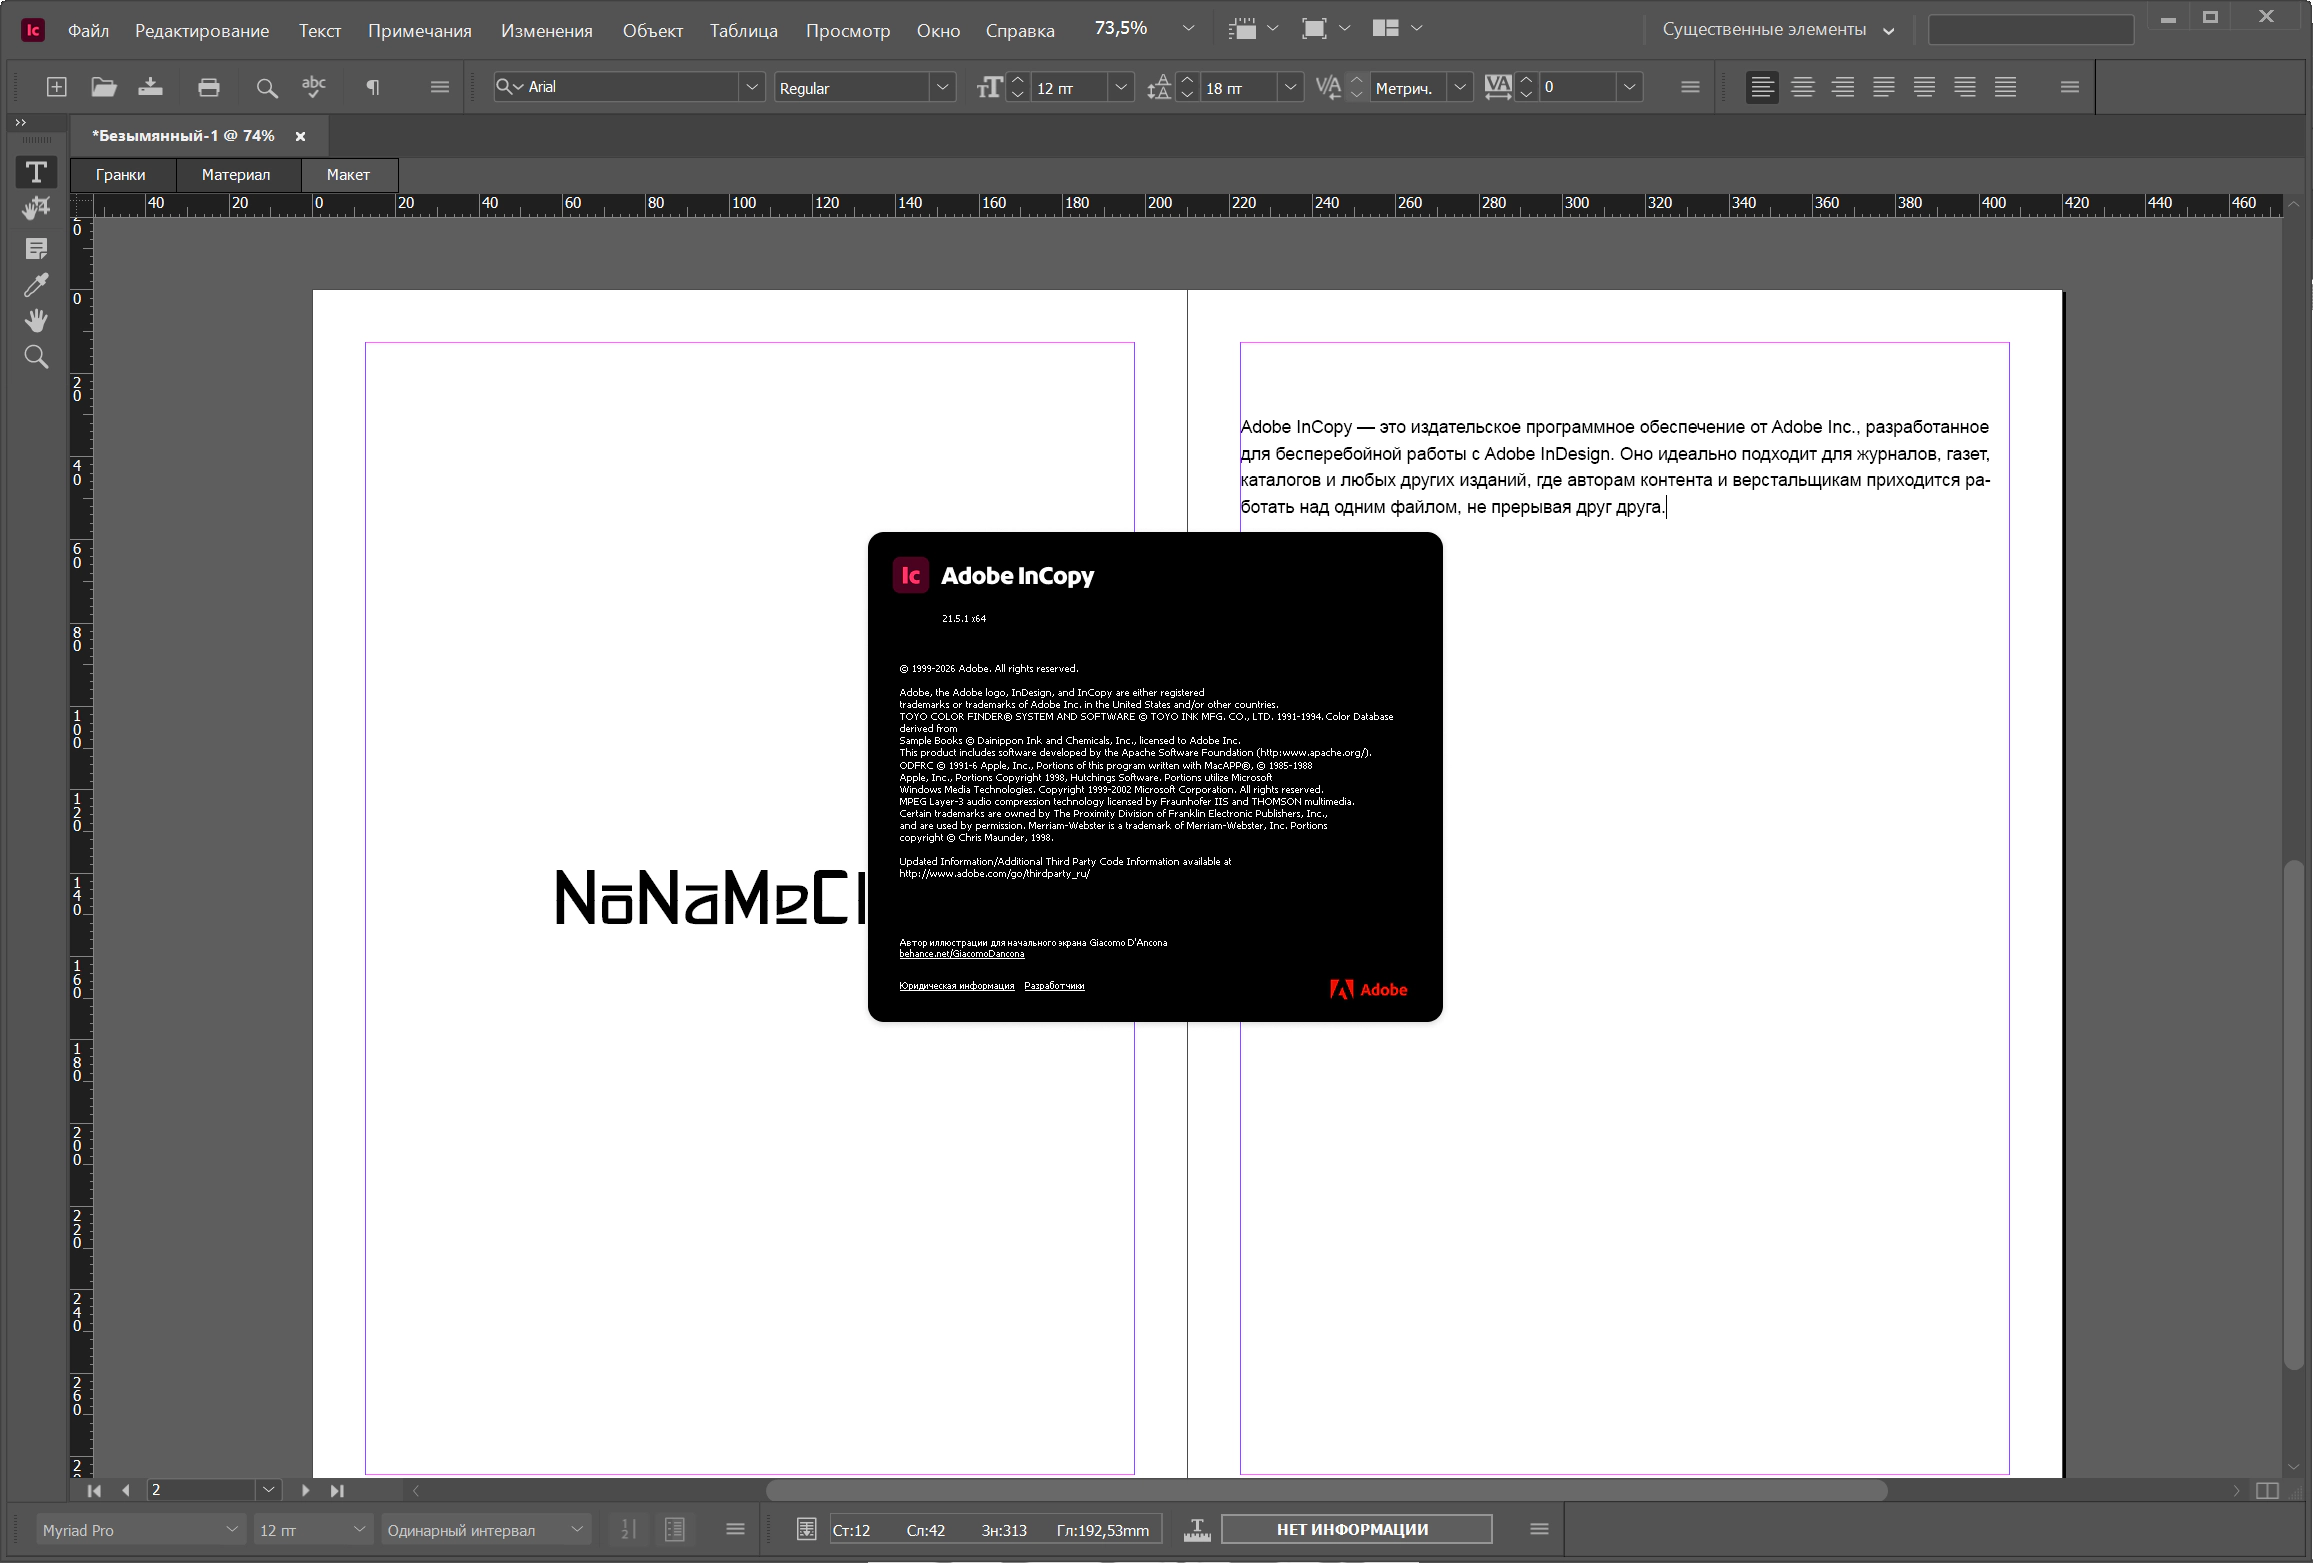The width and height of the screenshot is (2313, 1563).
Task: Open the Редактирование menu
Action: tap(202, 31)
